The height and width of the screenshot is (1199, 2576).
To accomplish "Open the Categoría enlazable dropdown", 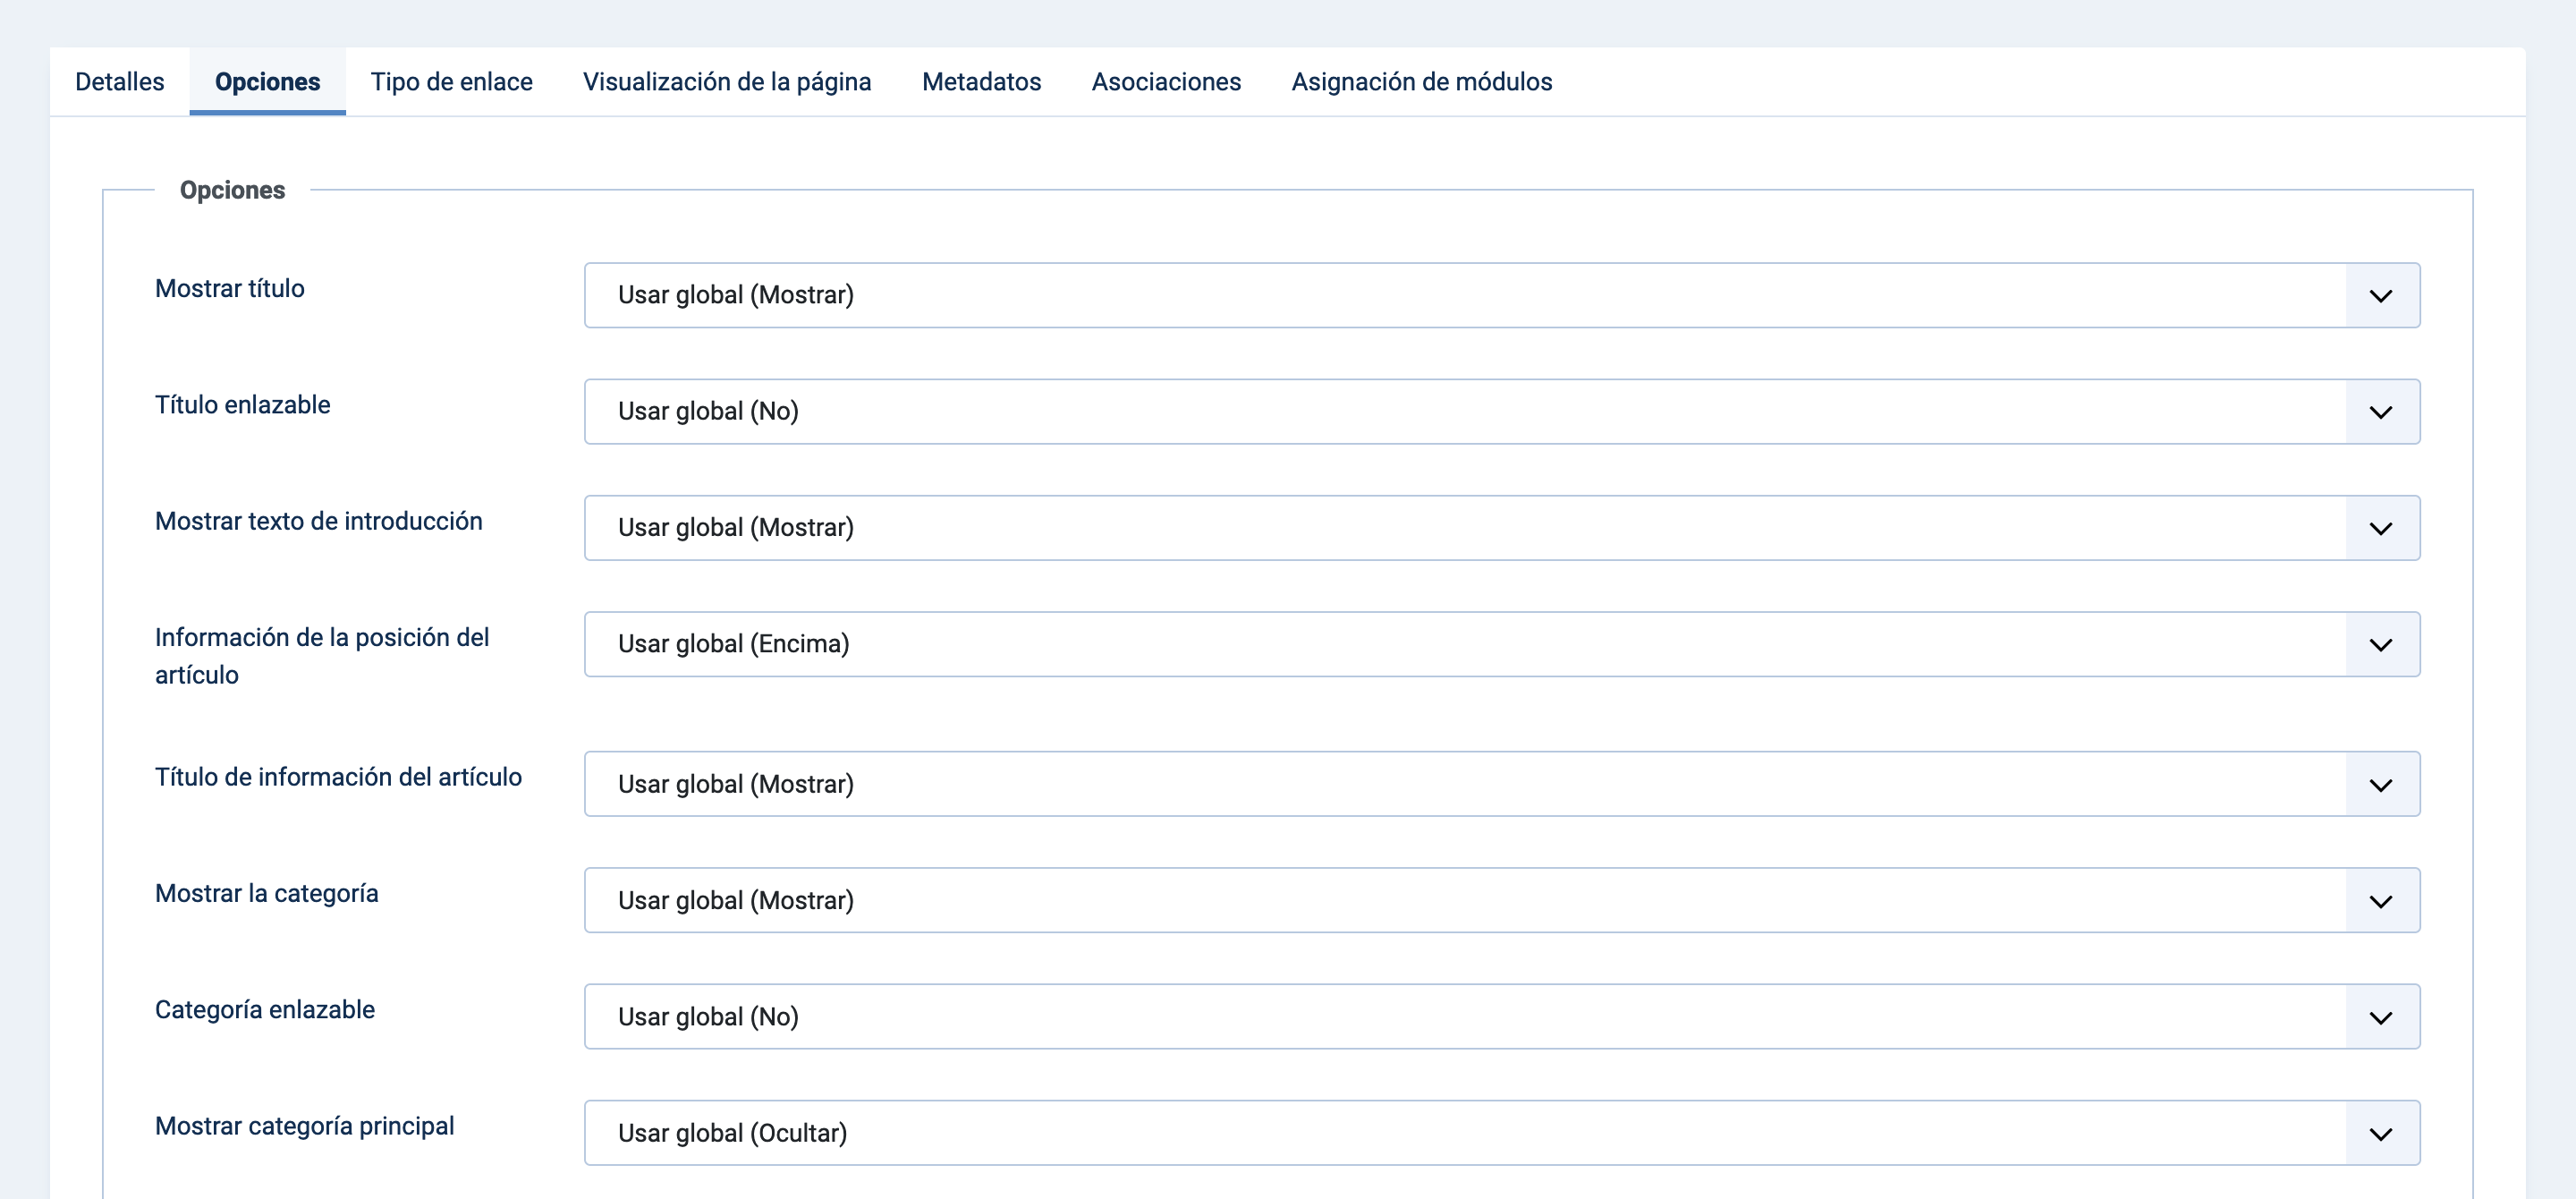I will (1502, 1017).
